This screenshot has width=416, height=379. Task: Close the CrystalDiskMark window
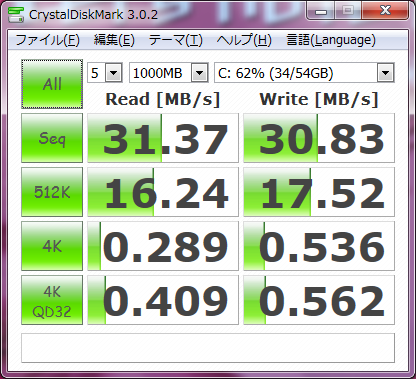(x=385, y=11)
